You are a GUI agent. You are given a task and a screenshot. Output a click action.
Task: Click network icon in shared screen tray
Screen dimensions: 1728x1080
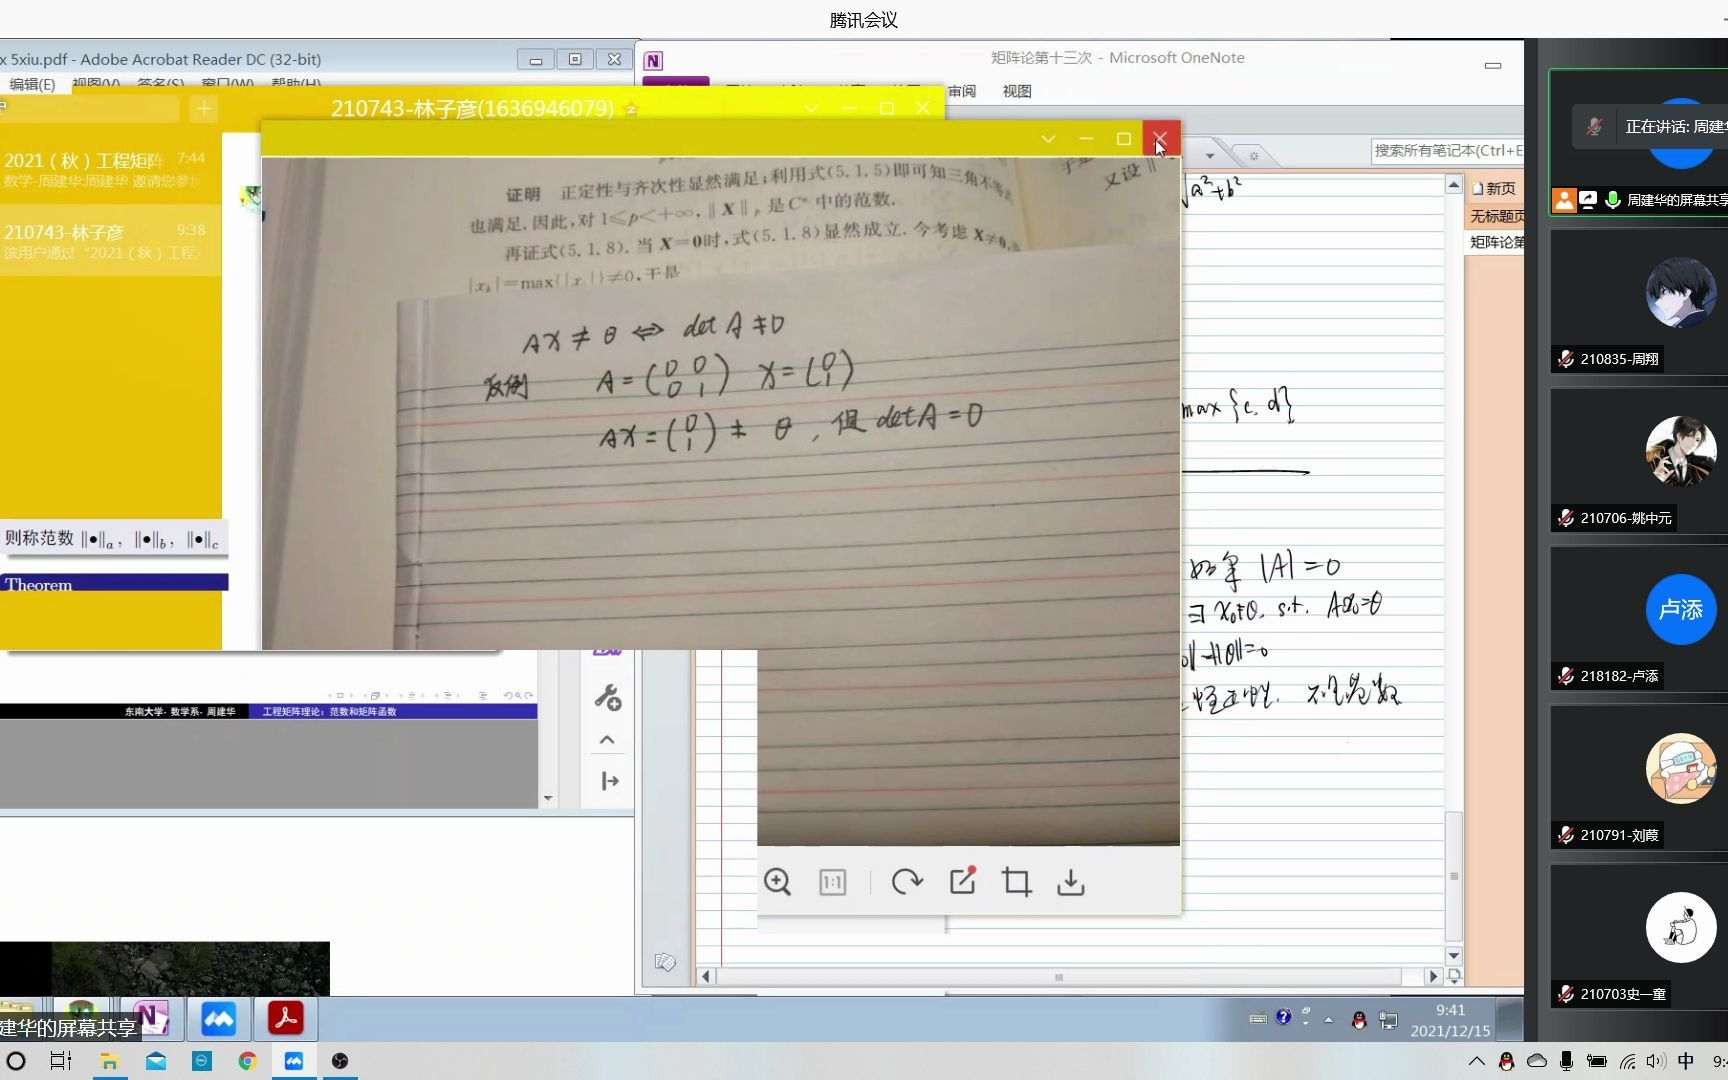tap(1388, 1020)
